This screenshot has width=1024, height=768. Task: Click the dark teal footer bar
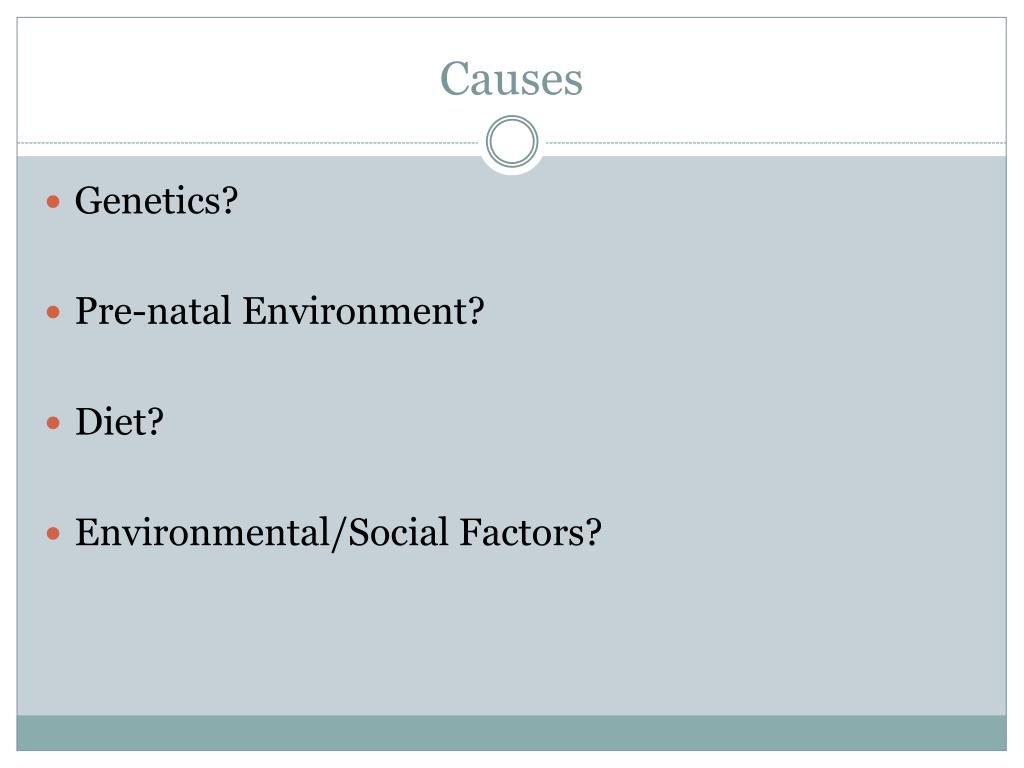point(511,733)
